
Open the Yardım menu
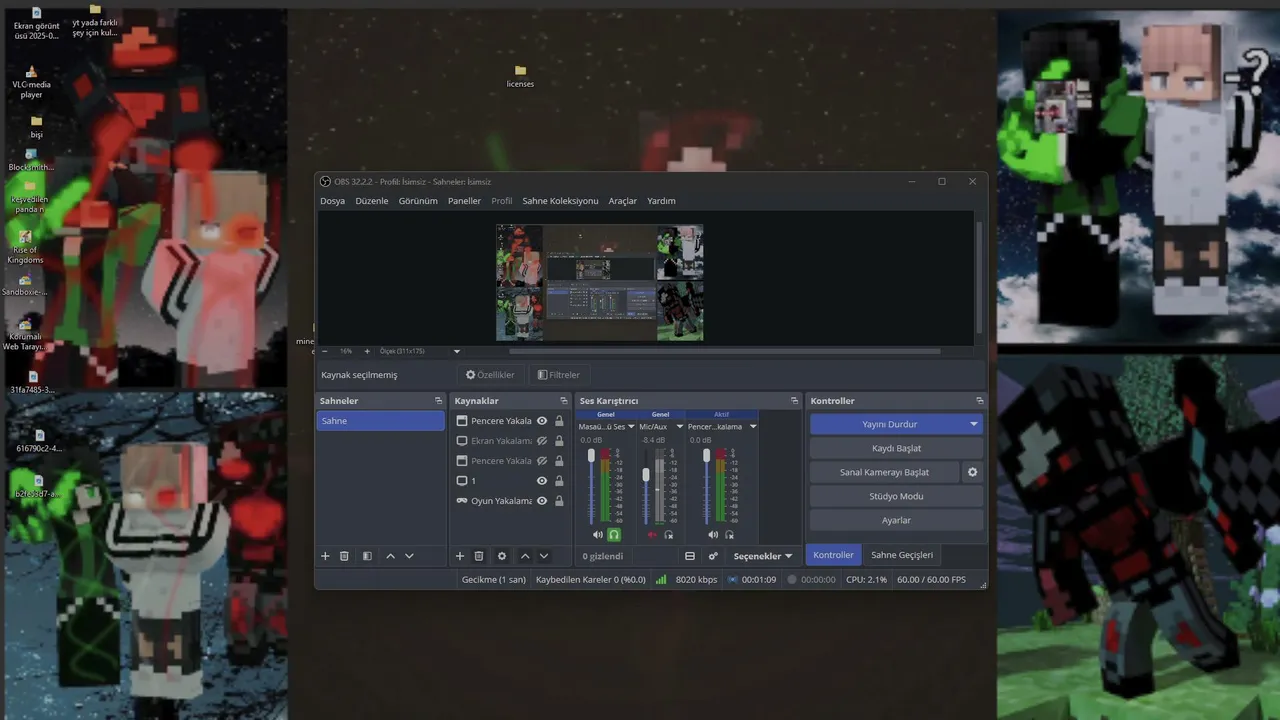(661, 201)
